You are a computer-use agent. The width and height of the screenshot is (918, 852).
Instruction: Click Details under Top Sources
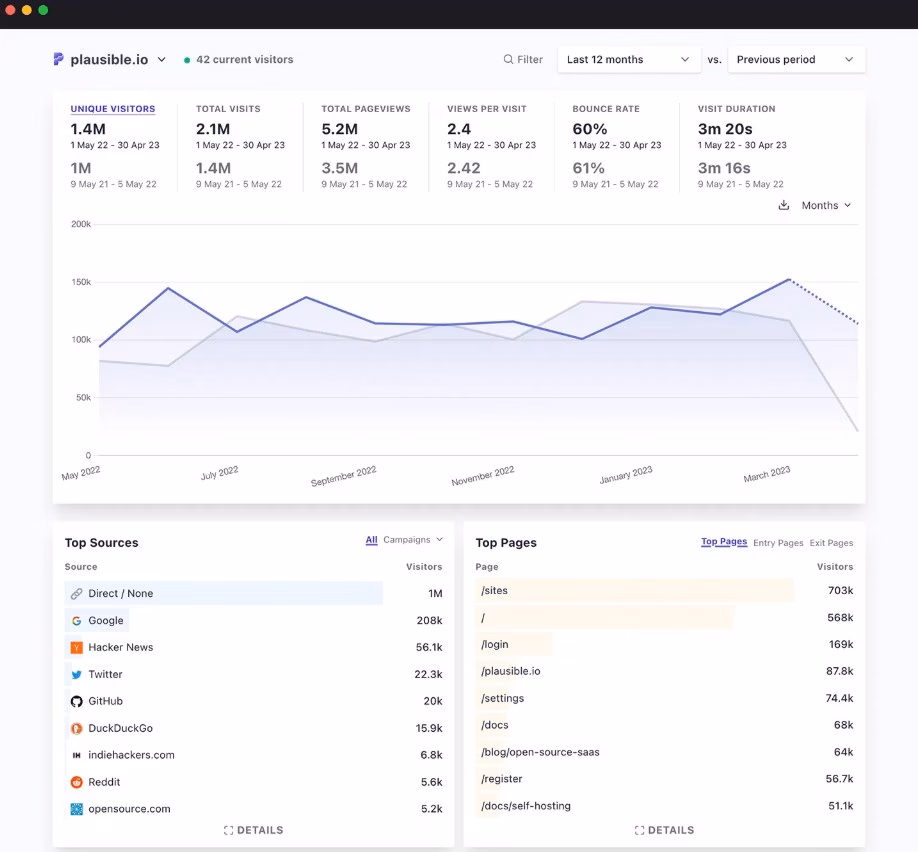pyautogui.click(x=253, y=829)
